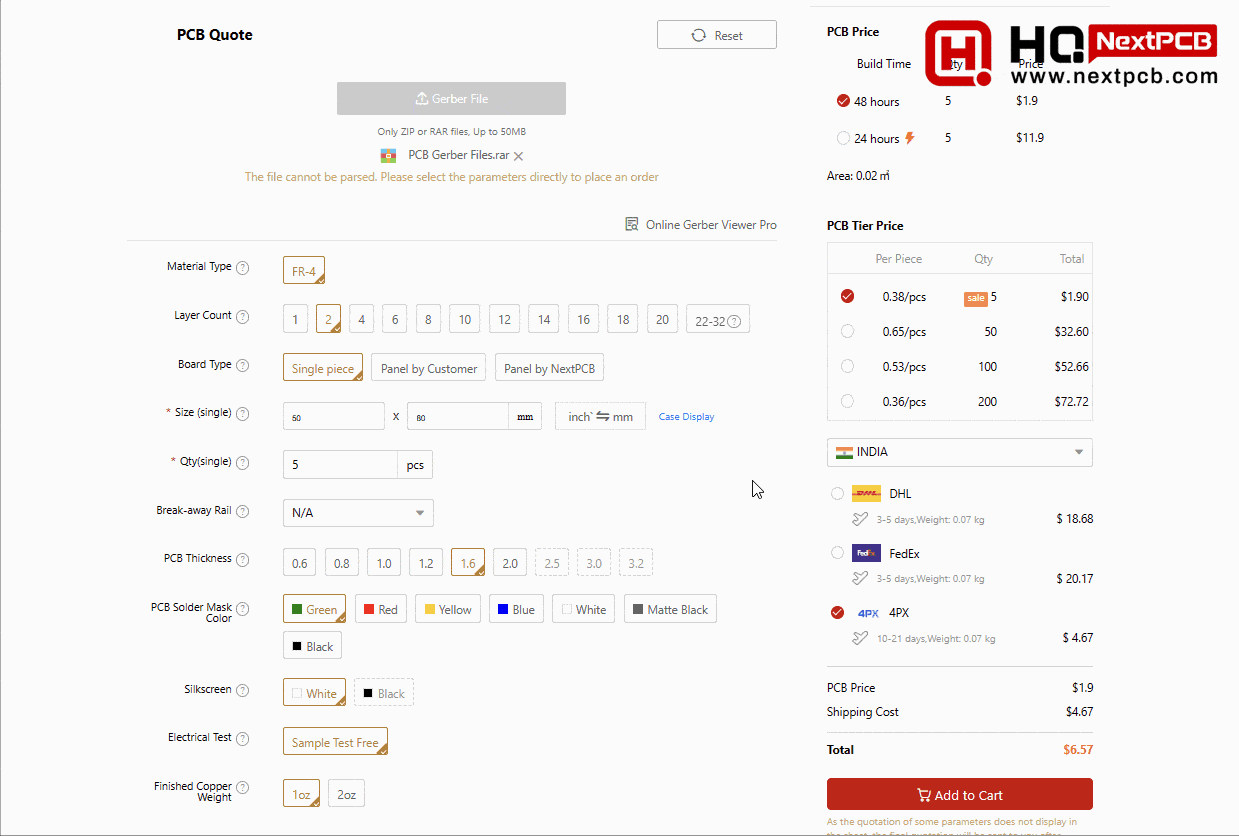Click help icon next to Material Type
The image size is (1239, 836).
pos(242,268)
